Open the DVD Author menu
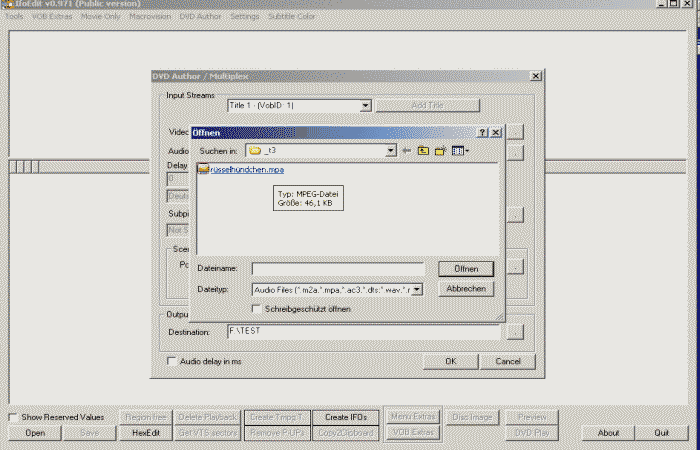Image resolution: width=700 pixels, height=450 pixels. (200, 17)
